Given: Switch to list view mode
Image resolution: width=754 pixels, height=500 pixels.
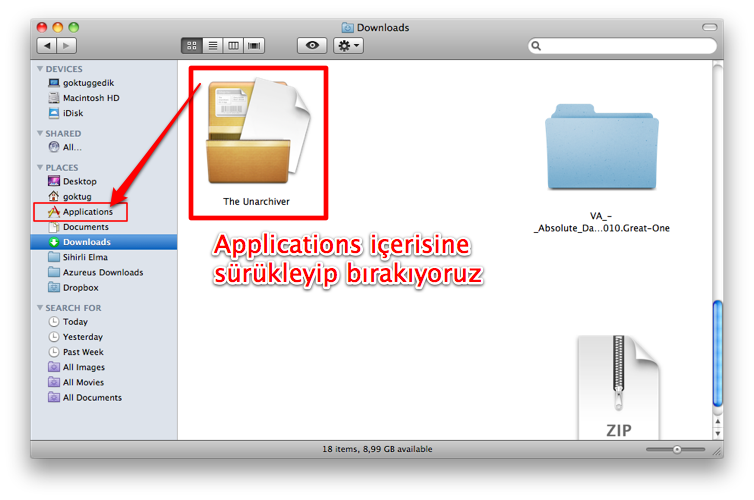Looking at the screenshot, I should 212,46.
